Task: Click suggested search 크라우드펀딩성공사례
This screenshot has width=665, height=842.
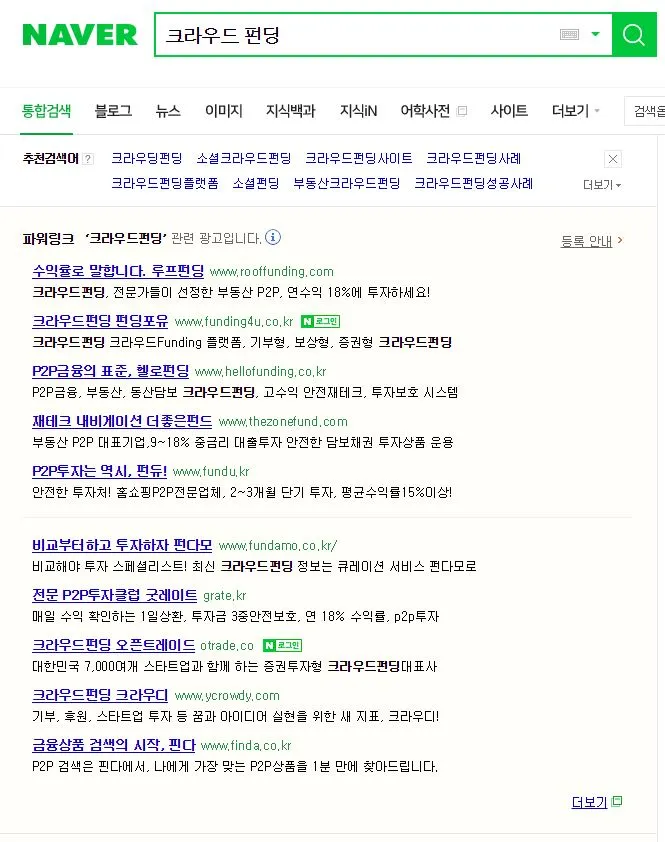Action: (474, 184)
